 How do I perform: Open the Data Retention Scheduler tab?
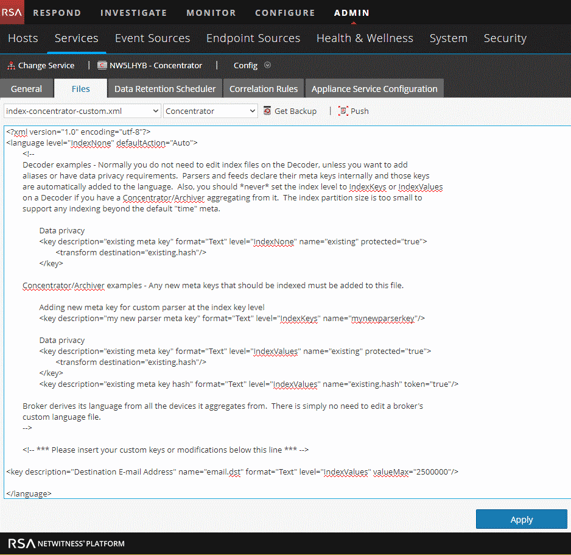(x=165, y=89)
